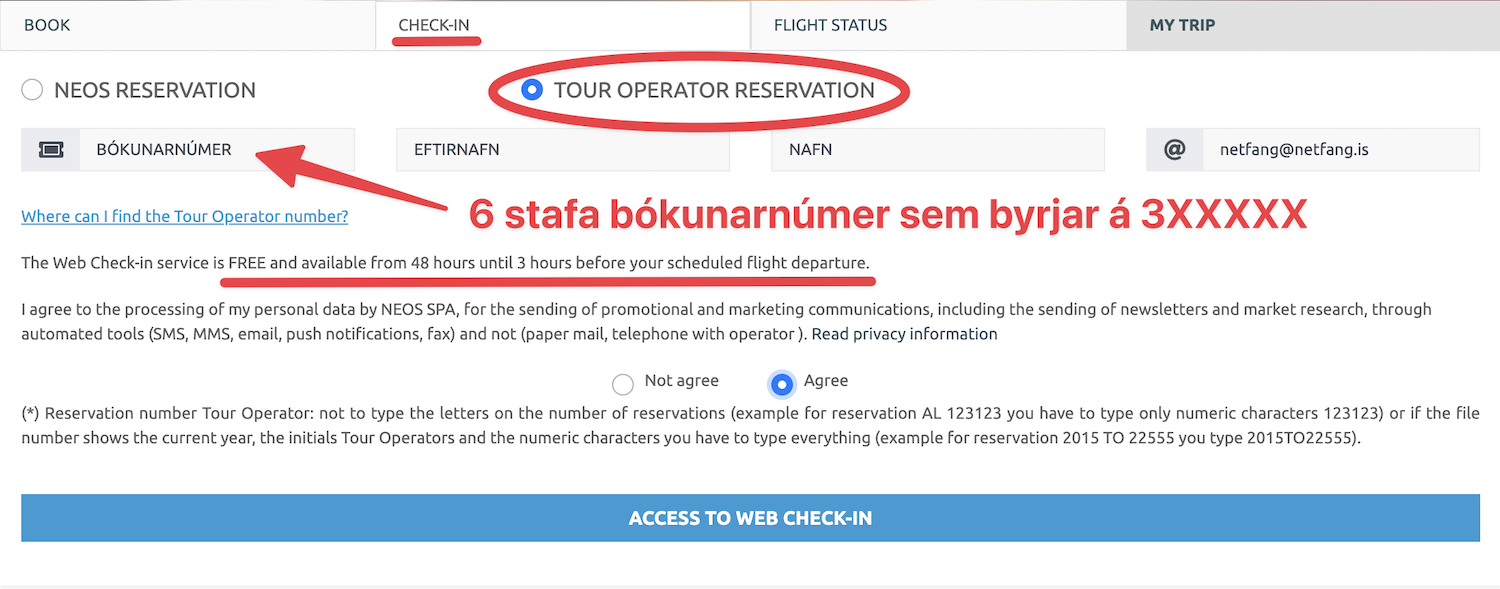The height and width of the screenshot is (589, 1500).
Task: Choose the 'Not agree' radio option
Action: pos(623,384)
